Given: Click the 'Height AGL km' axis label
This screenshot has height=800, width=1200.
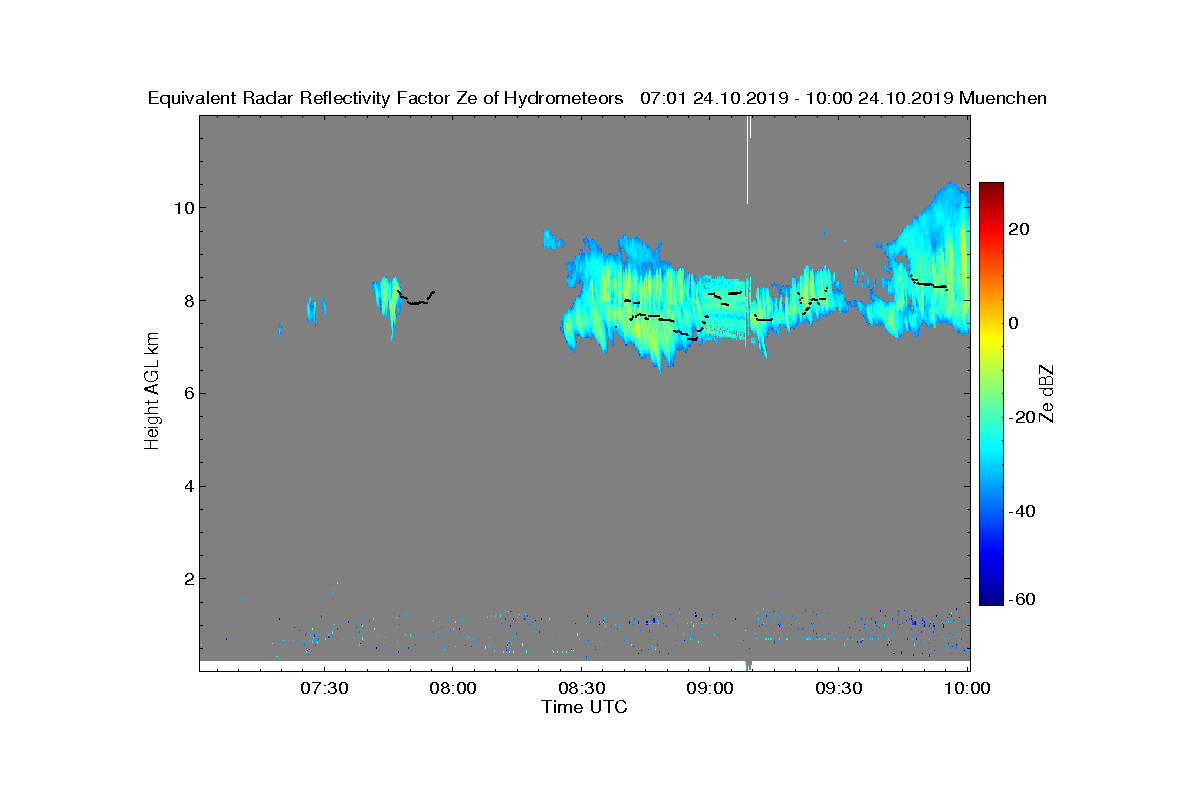Looking at the screenshot, I should pyautogui.click(x=152, y=393).
